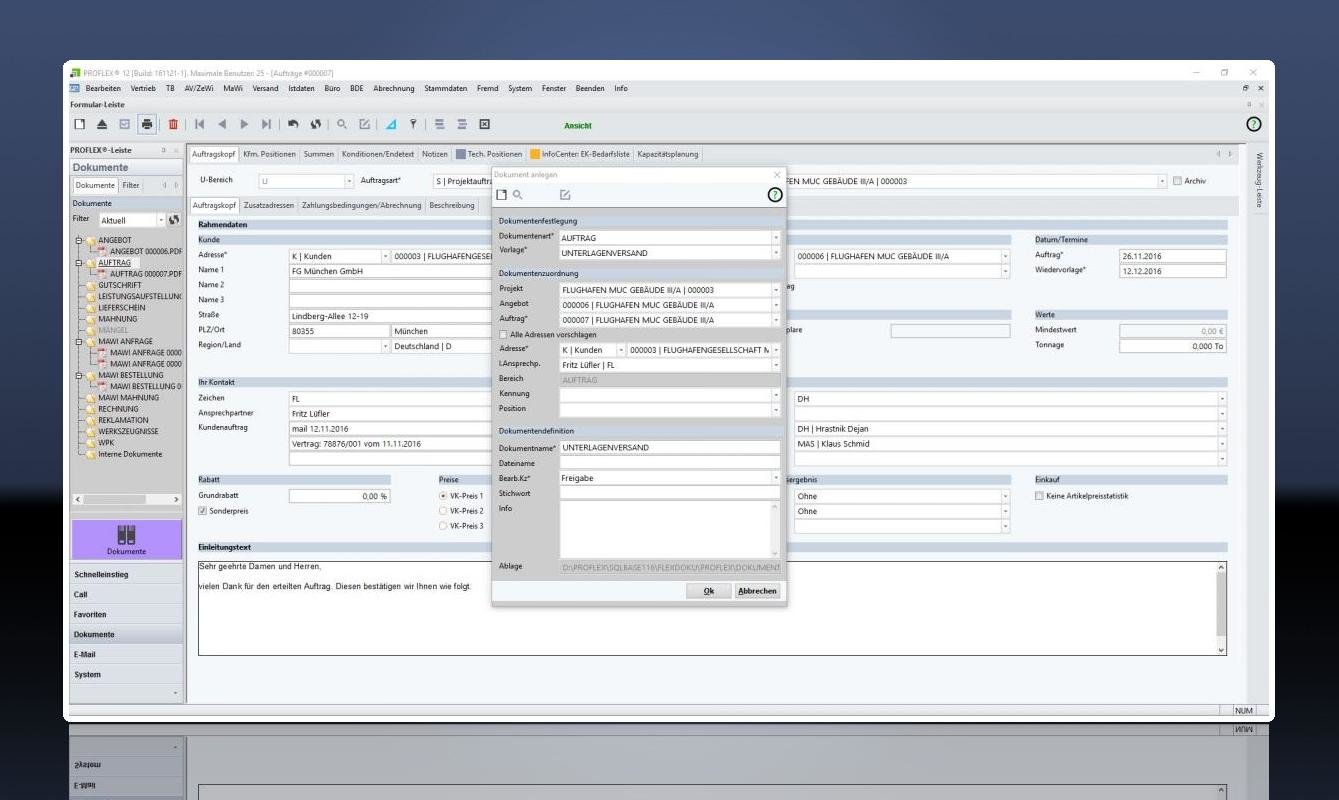Viewport: 1339px width, 800px height.
Task: Open the Stammdaten menu
Action: click(445, 88)
